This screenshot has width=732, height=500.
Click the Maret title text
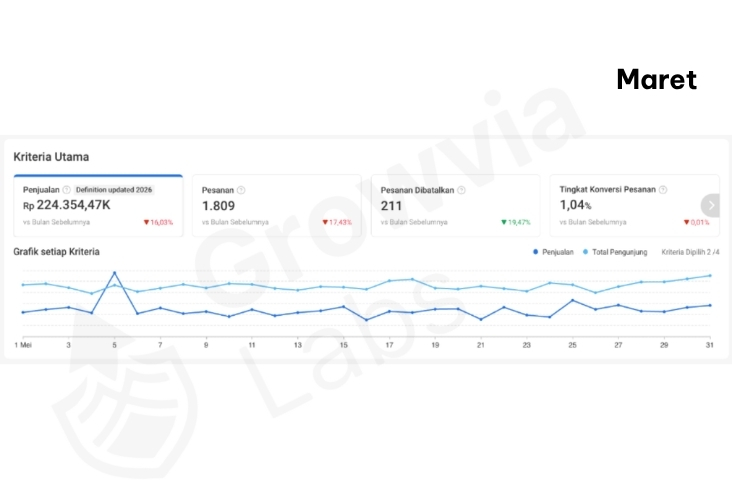point(656,79)
